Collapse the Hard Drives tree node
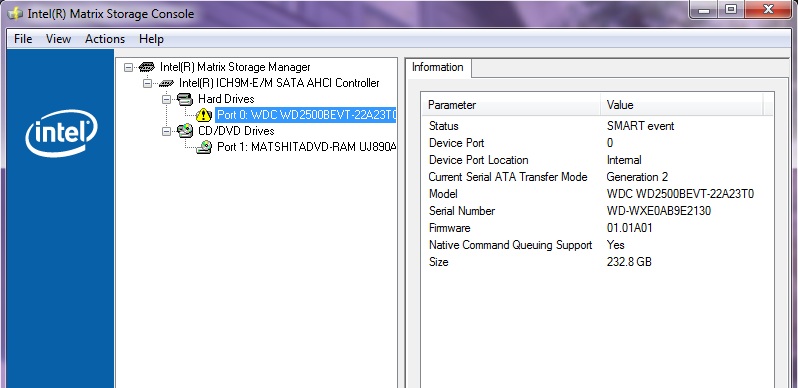 click(x=166, y=99)
